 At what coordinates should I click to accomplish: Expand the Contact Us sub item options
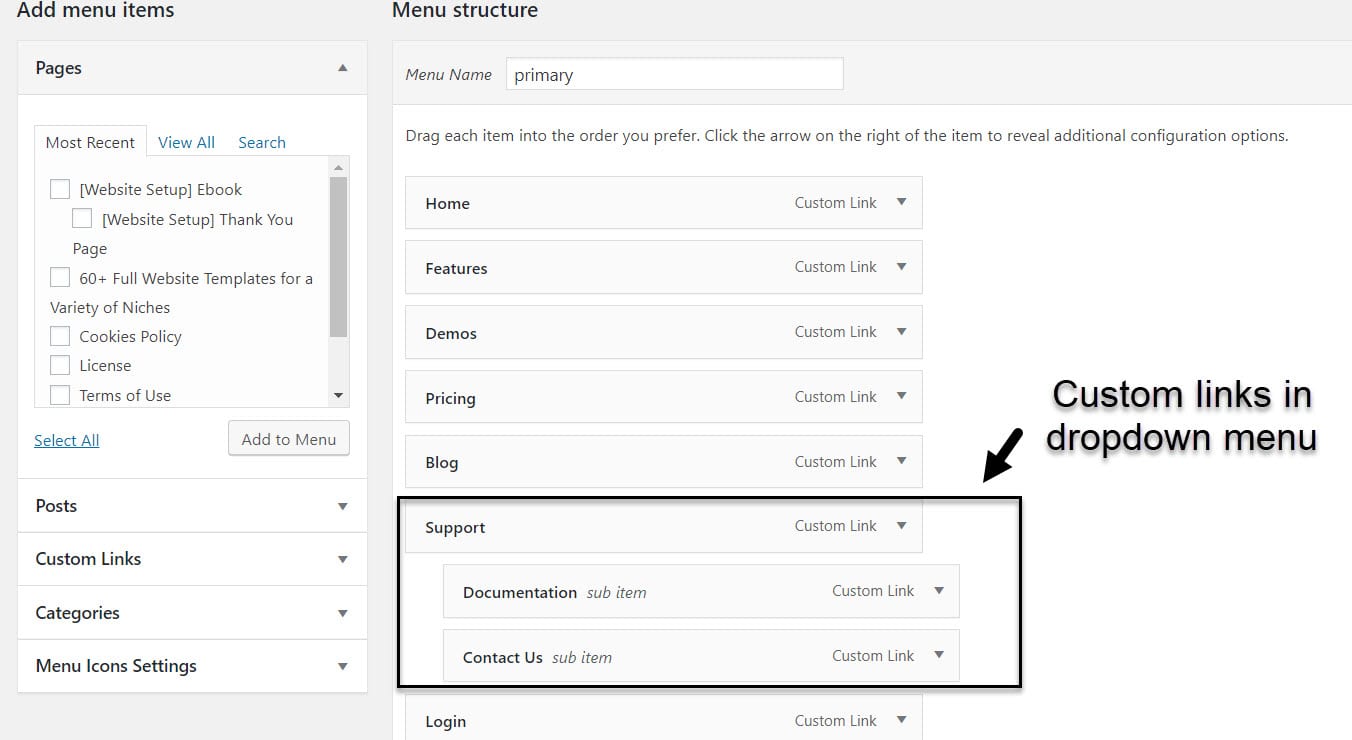coord(939,656)
